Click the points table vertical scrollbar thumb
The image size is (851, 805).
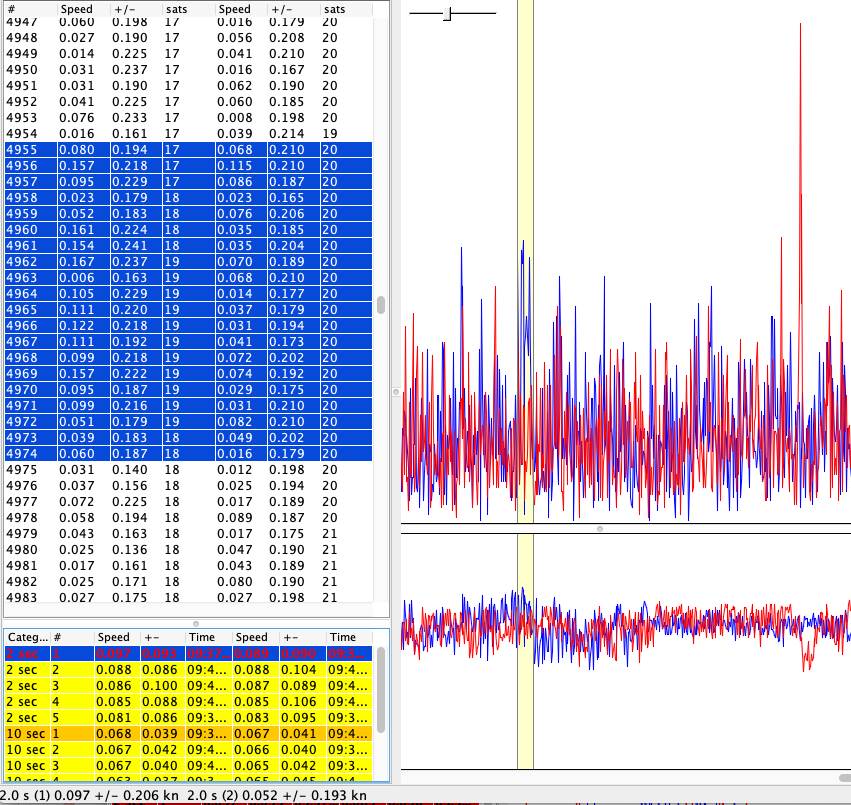point(382,305)
